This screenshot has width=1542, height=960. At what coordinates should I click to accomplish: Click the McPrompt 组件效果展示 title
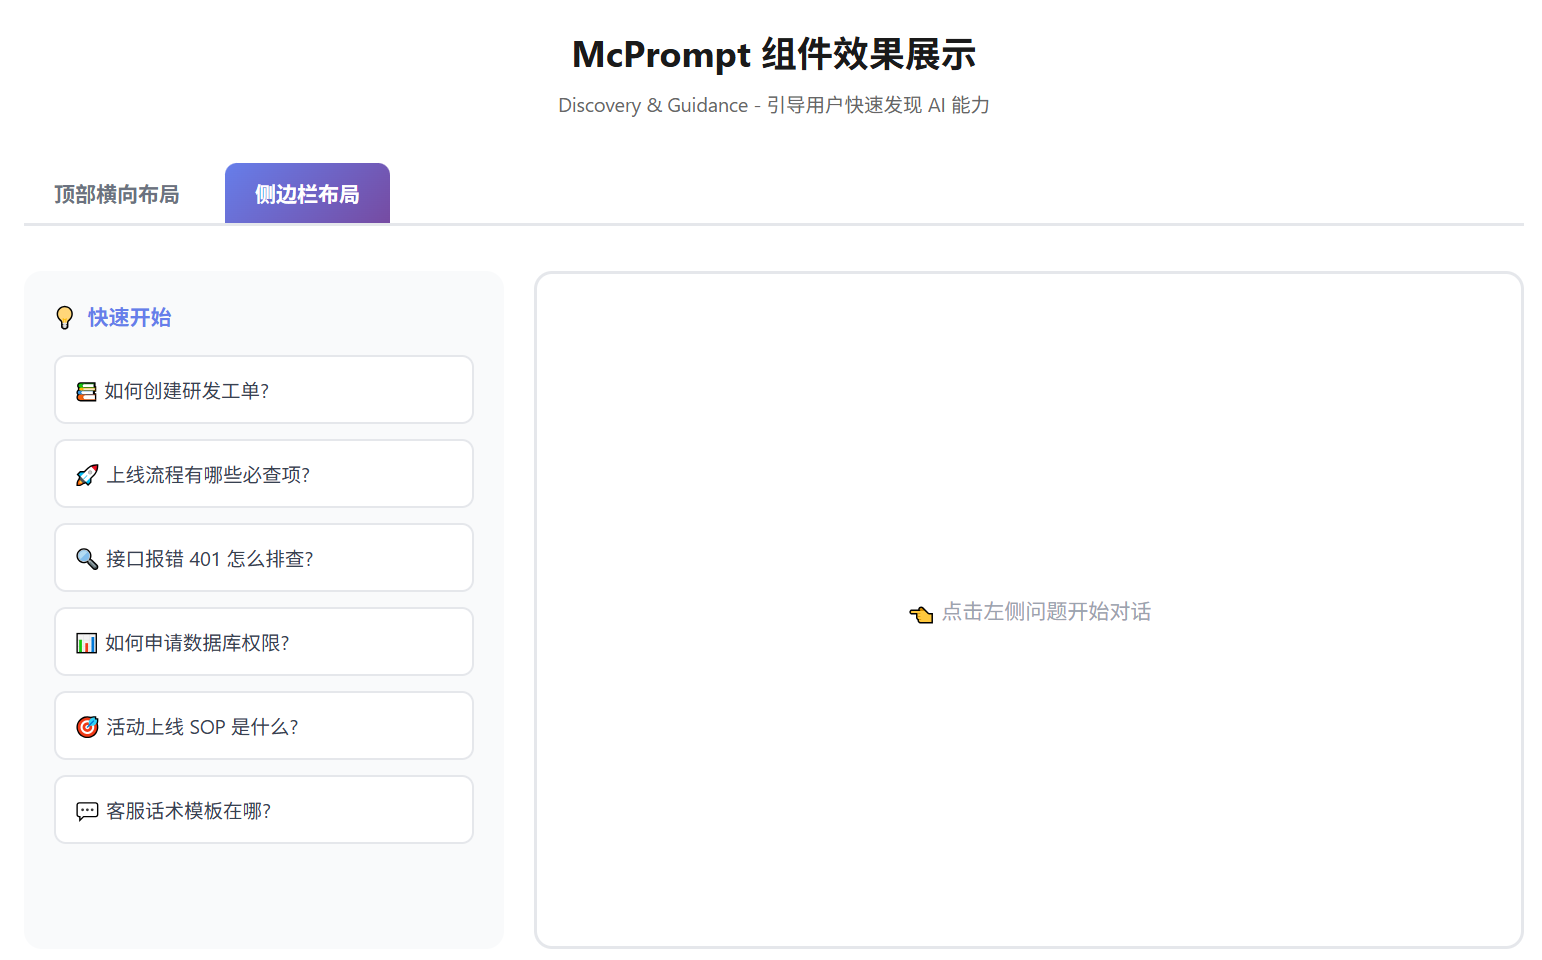point(772,55)
